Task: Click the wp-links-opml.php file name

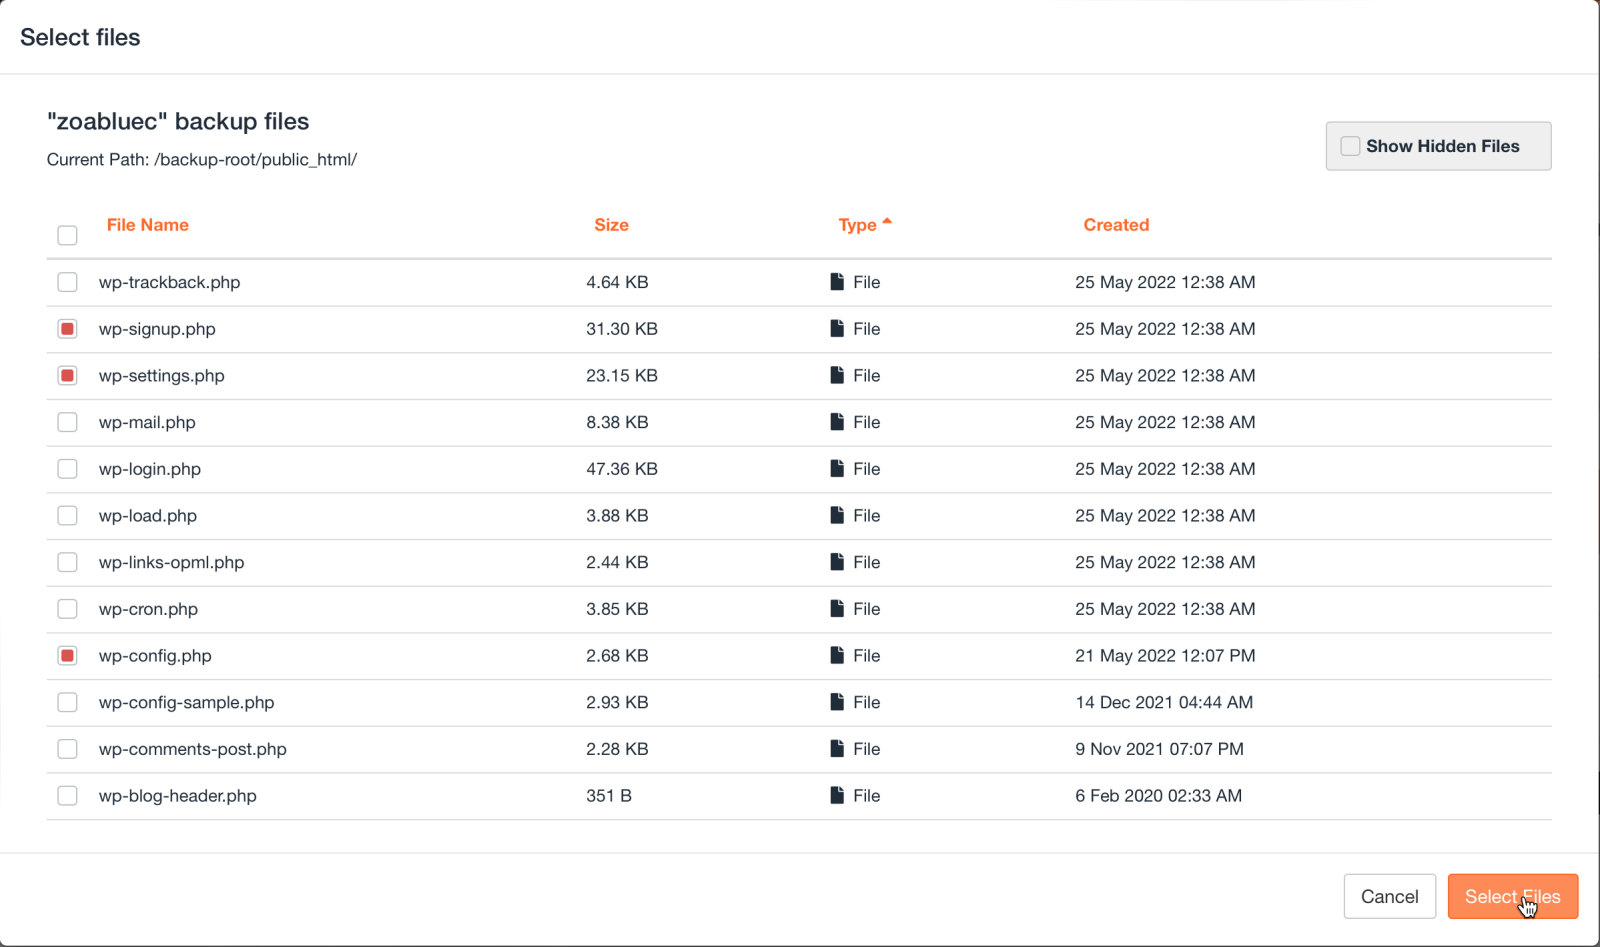Action: pos(171,562)
